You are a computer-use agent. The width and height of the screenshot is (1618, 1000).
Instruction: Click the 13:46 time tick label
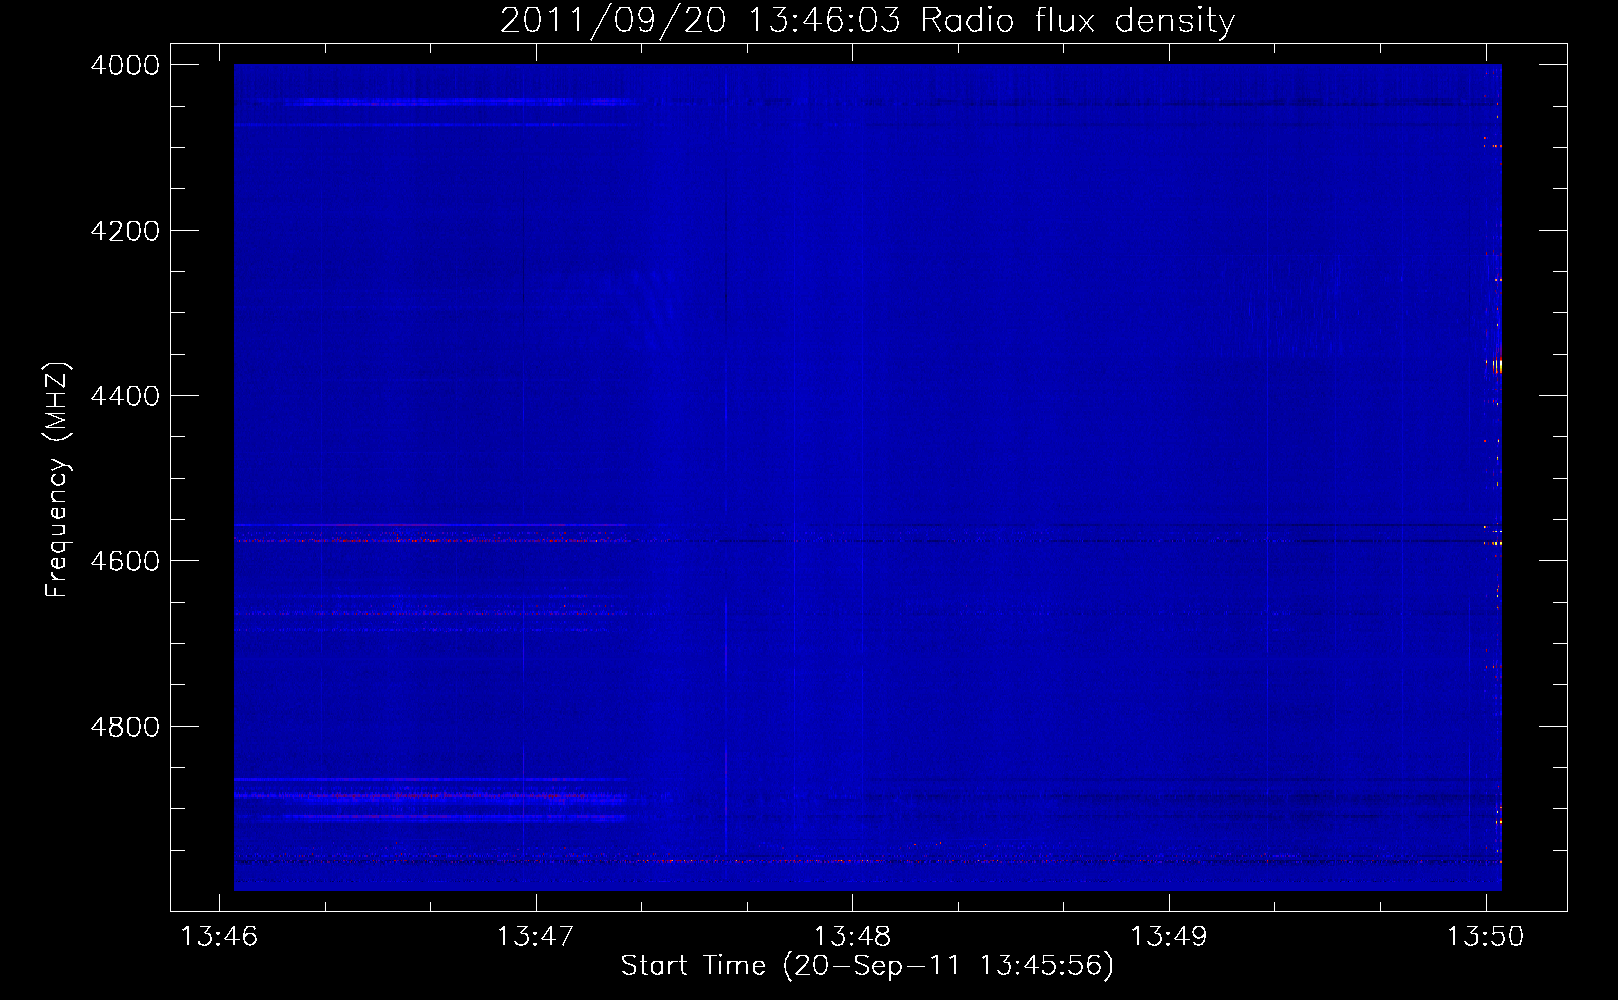[219, 936]
